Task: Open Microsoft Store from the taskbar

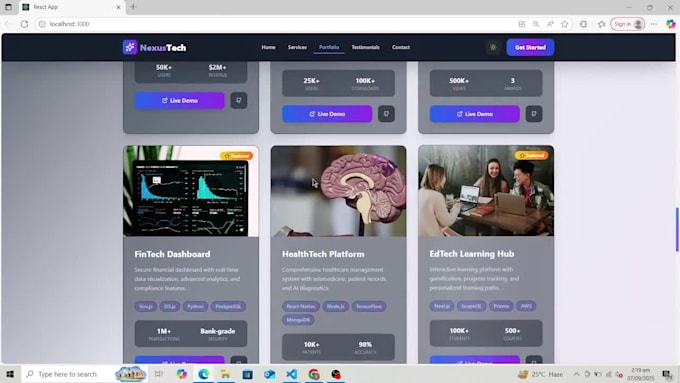Action: point(248,374)
